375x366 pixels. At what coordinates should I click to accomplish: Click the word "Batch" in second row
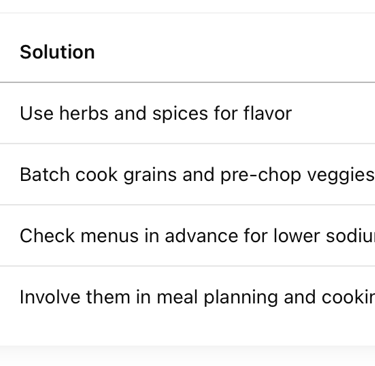[x=45, y=175]
